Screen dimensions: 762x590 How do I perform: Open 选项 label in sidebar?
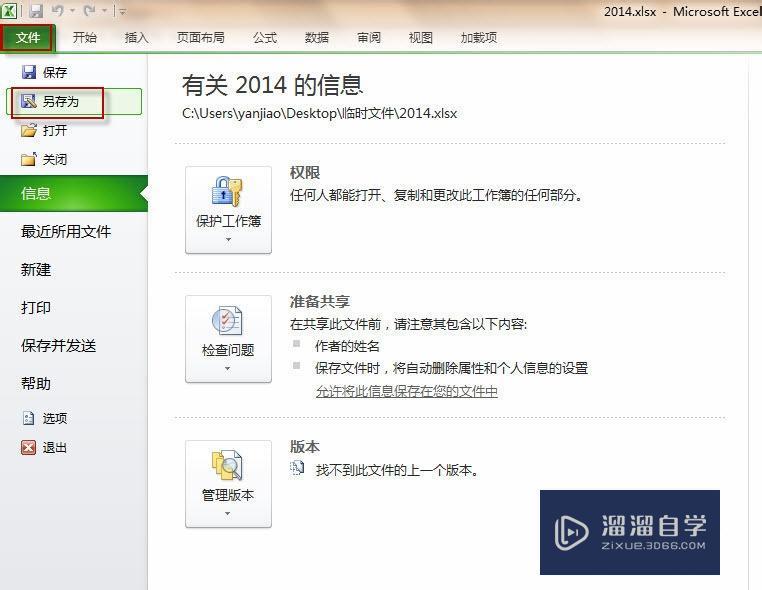tap(55, 418)
